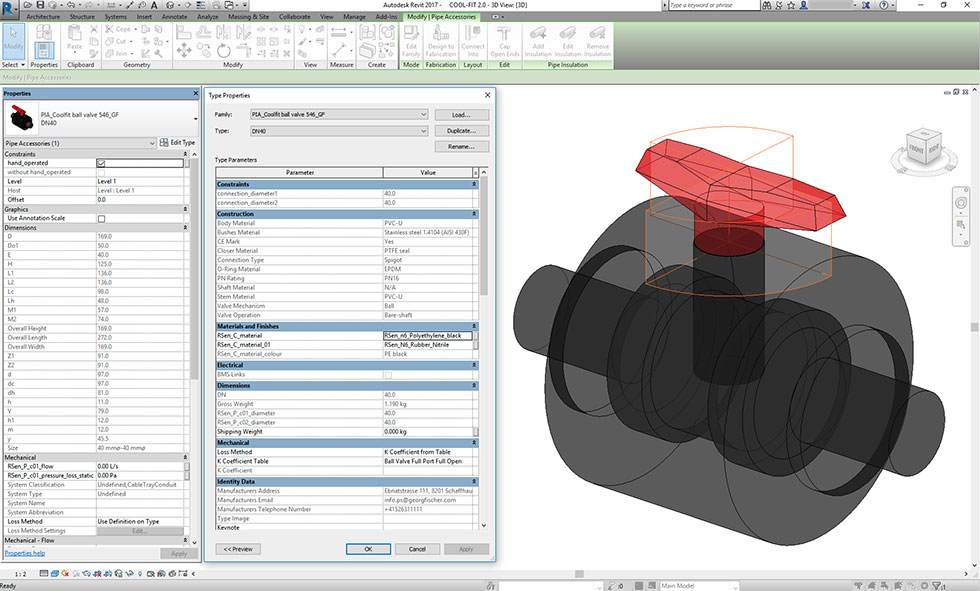The height and width of the screenshot is (591, 980).
Task: Click the << Preview button
Action: [x=238, y=549]
